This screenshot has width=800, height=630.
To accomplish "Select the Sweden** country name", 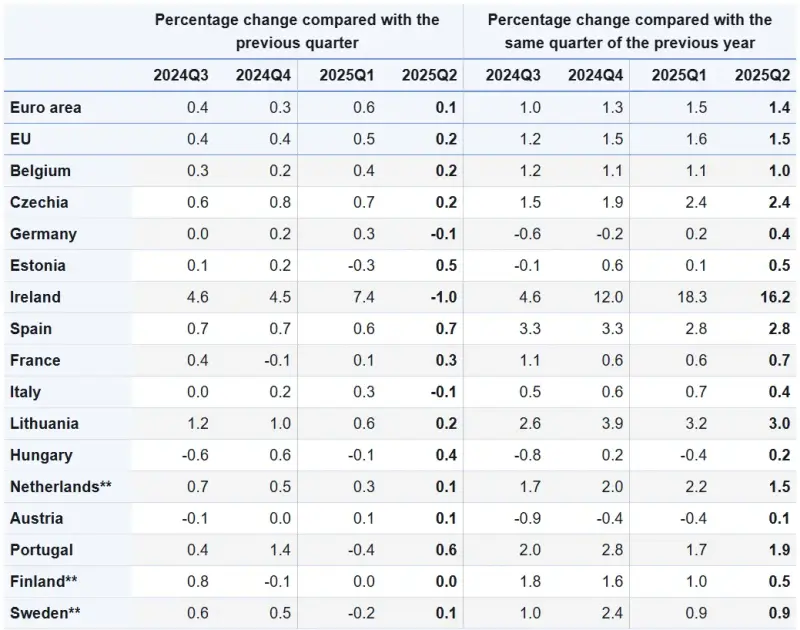I will click(x=45, y=613).
